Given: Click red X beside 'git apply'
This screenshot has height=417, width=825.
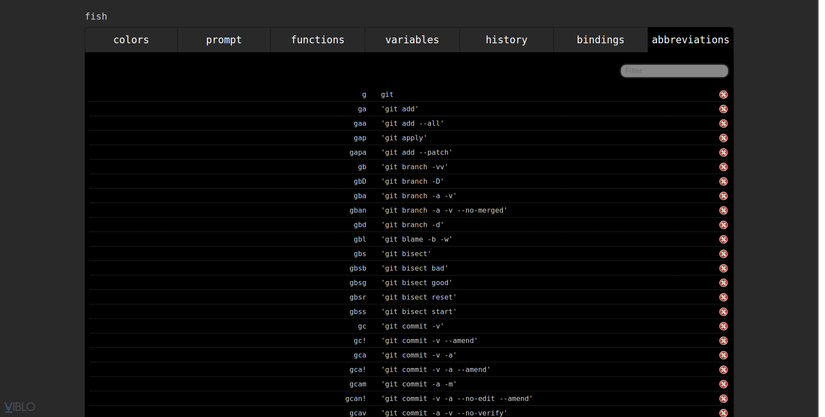Looking at the screenshot, I should (723, 138).
